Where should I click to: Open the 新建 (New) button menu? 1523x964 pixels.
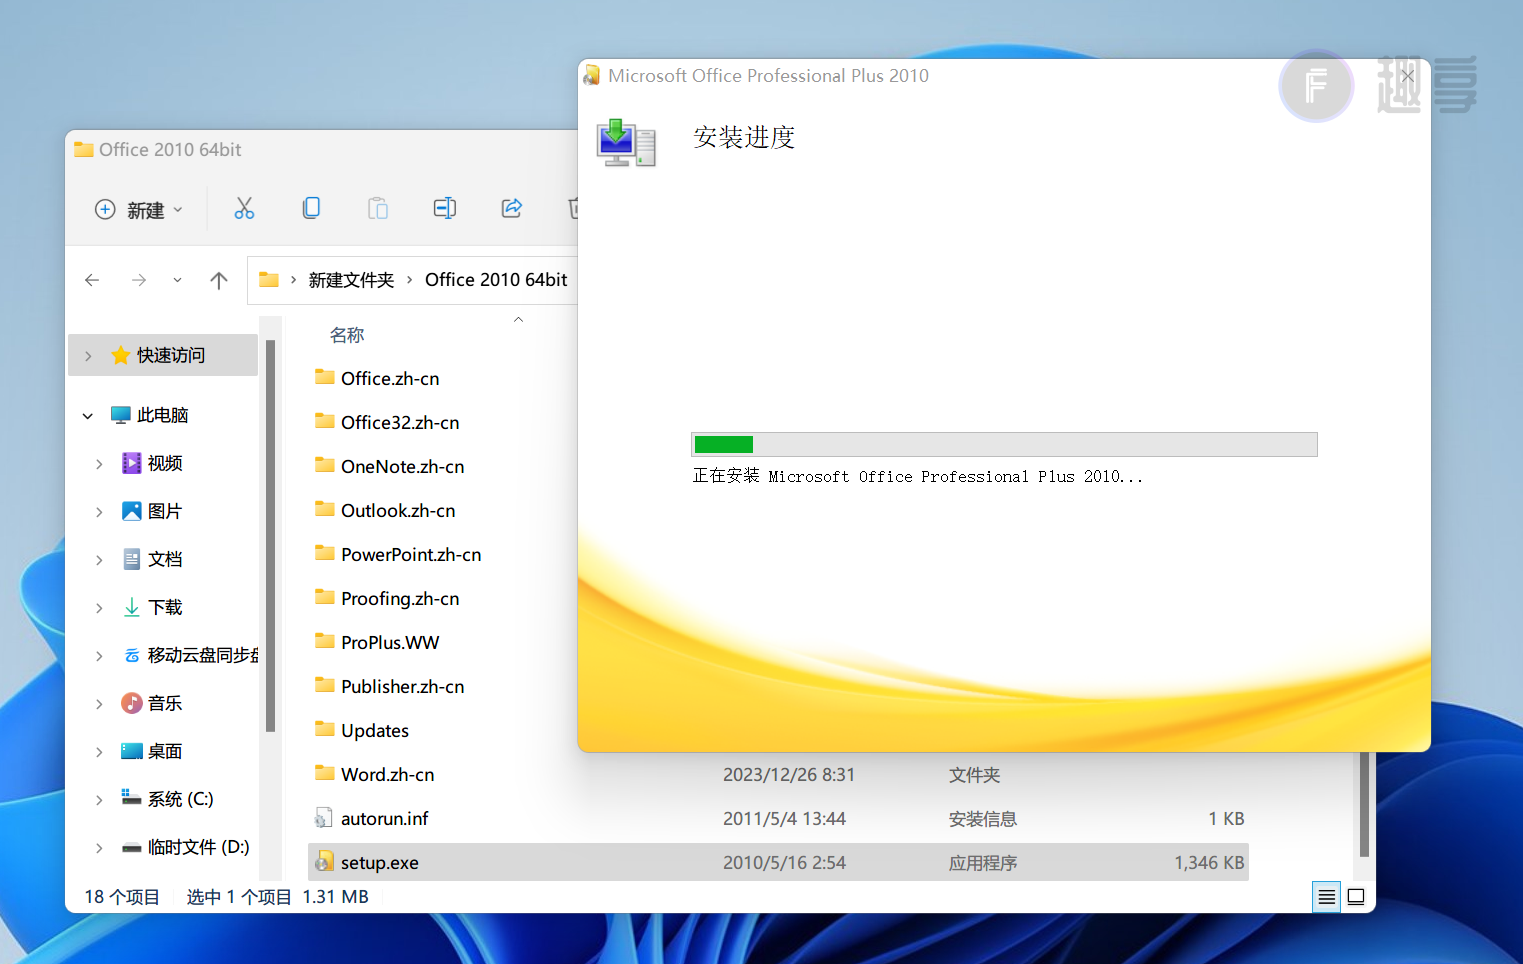coord(139,210)
